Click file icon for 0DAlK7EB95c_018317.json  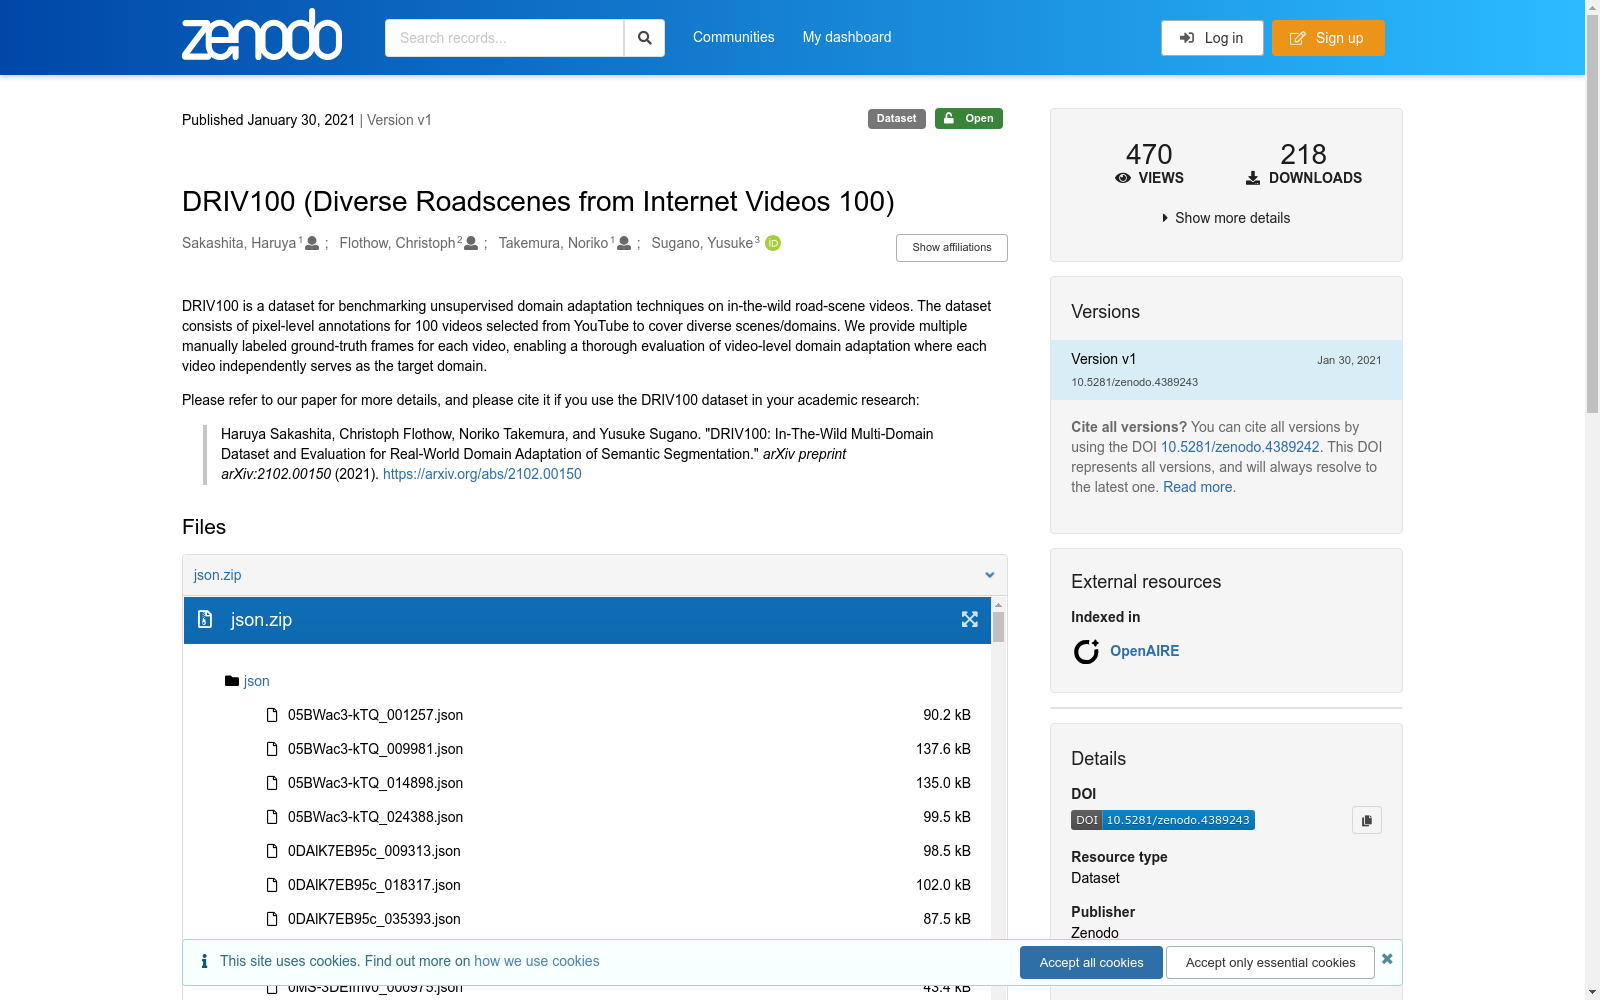pos(272,885)
